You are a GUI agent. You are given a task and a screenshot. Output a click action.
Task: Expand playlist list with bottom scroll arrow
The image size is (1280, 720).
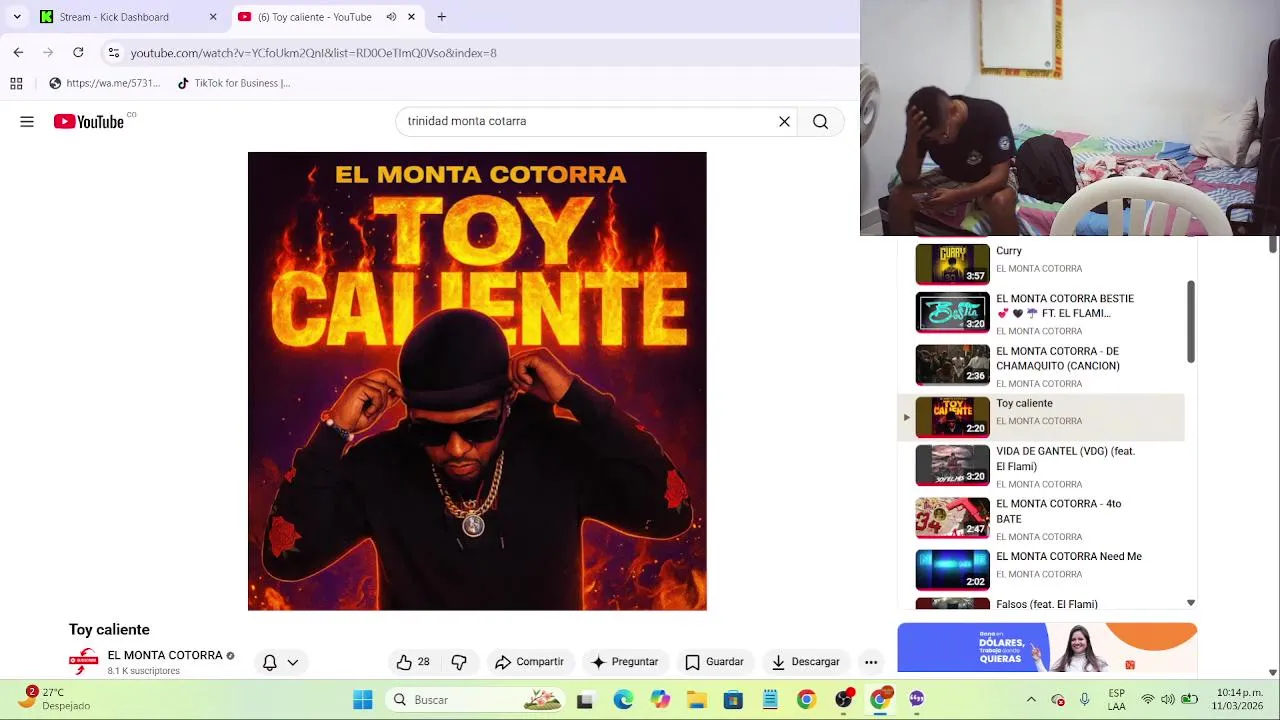tap(1190, 603)
